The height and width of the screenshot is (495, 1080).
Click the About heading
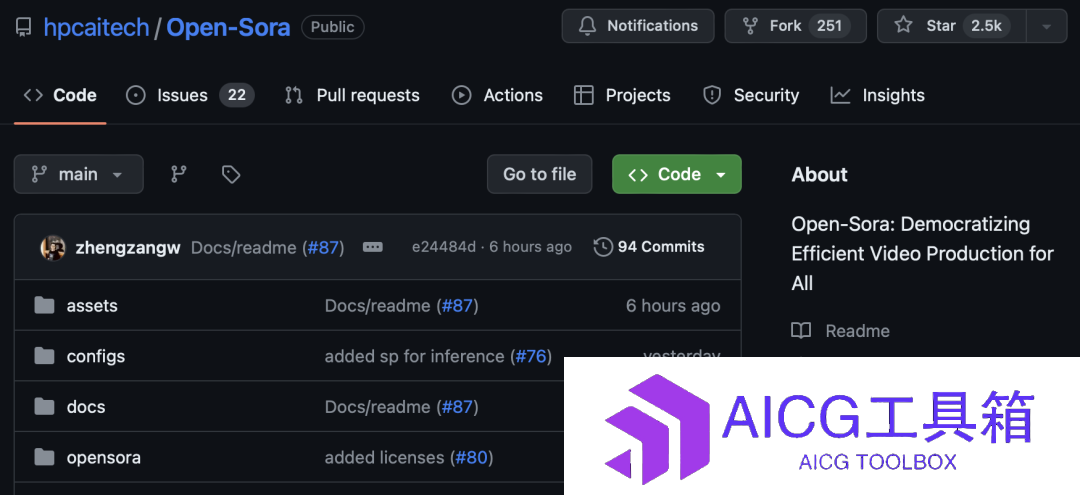pyautogui.click(x=820, y=175)
